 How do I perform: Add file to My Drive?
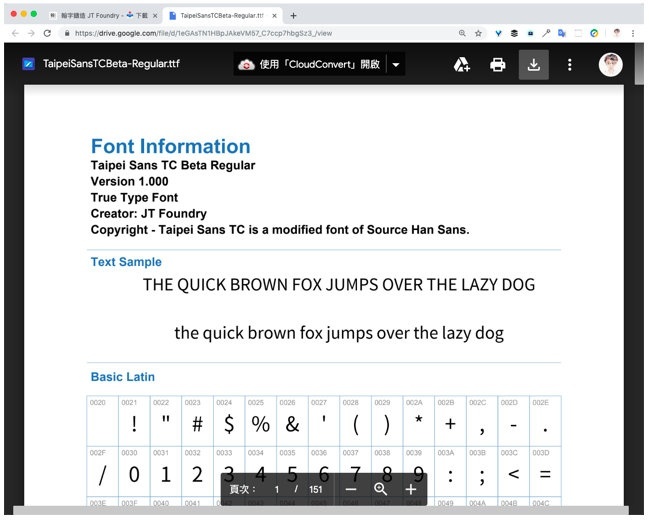tap(462, 65)
